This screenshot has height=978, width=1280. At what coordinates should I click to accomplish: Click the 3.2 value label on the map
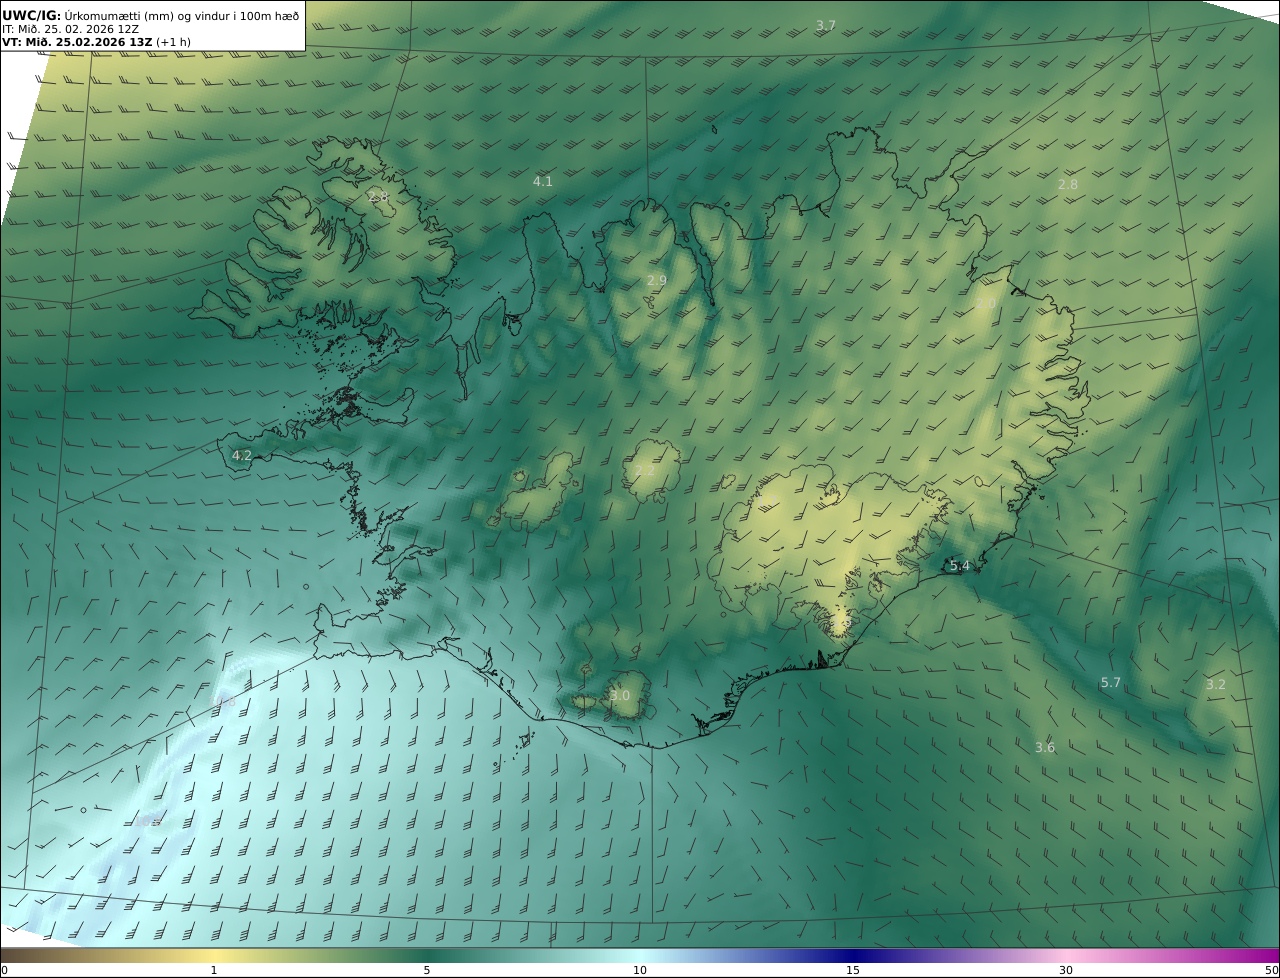click(x=1216, y=684)
